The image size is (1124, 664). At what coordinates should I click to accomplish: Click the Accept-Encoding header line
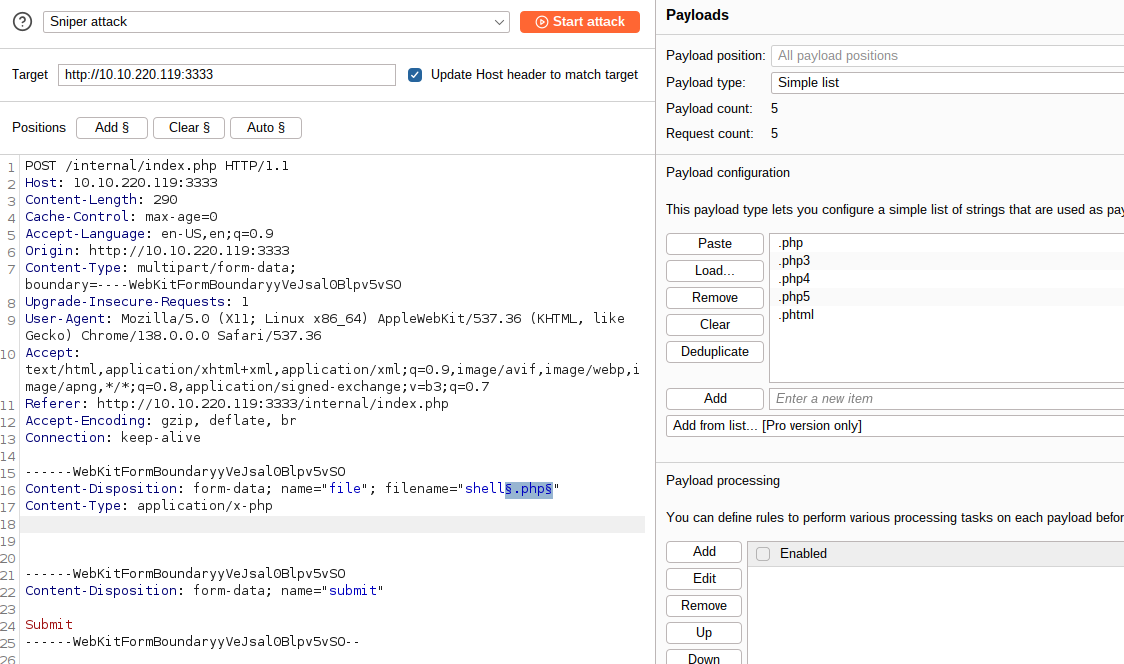point(161,421)
